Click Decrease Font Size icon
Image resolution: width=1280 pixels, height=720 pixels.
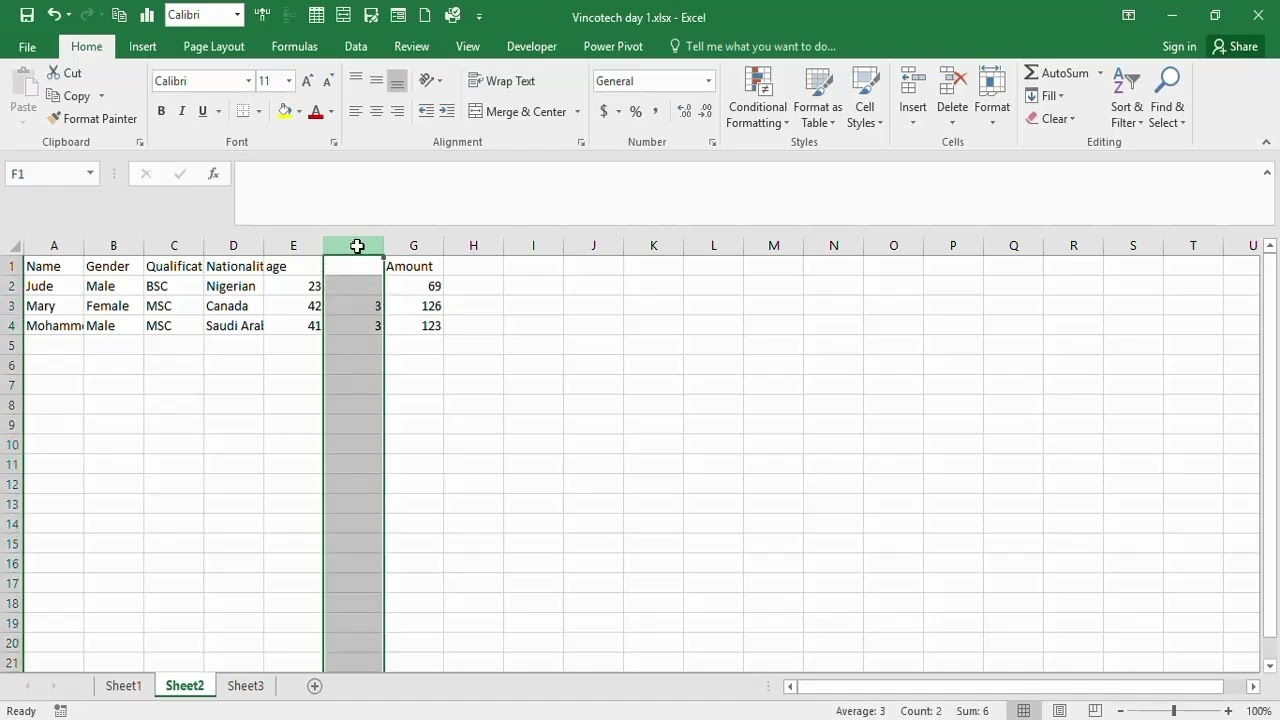click(x=329, y=81)
